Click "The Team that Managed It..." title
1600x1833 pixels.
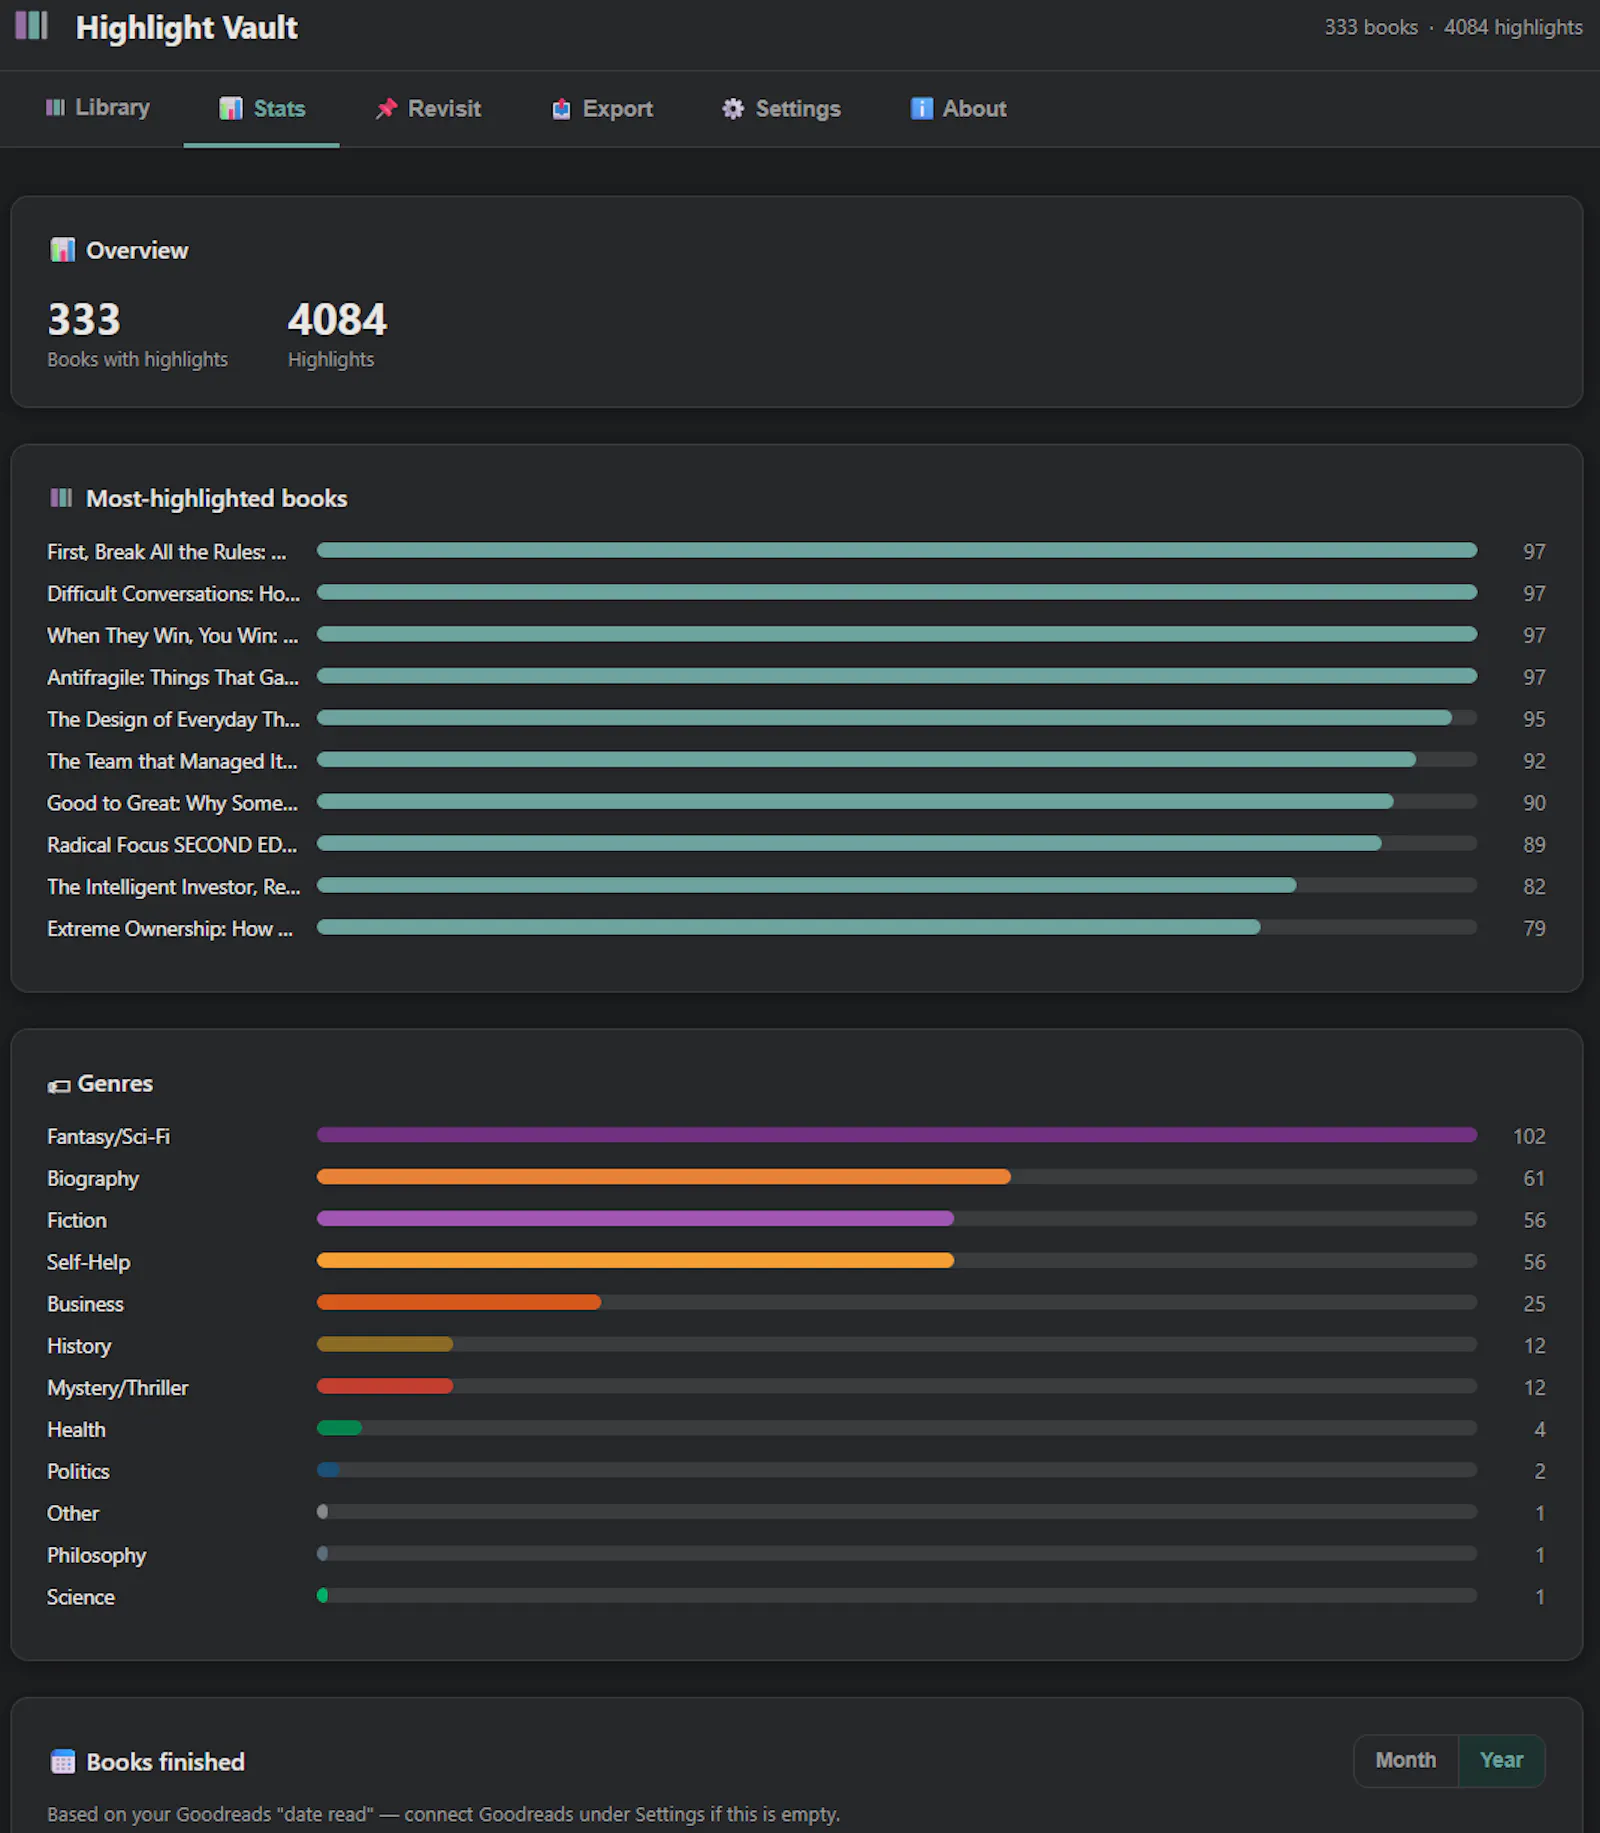(x=172, y=762)
